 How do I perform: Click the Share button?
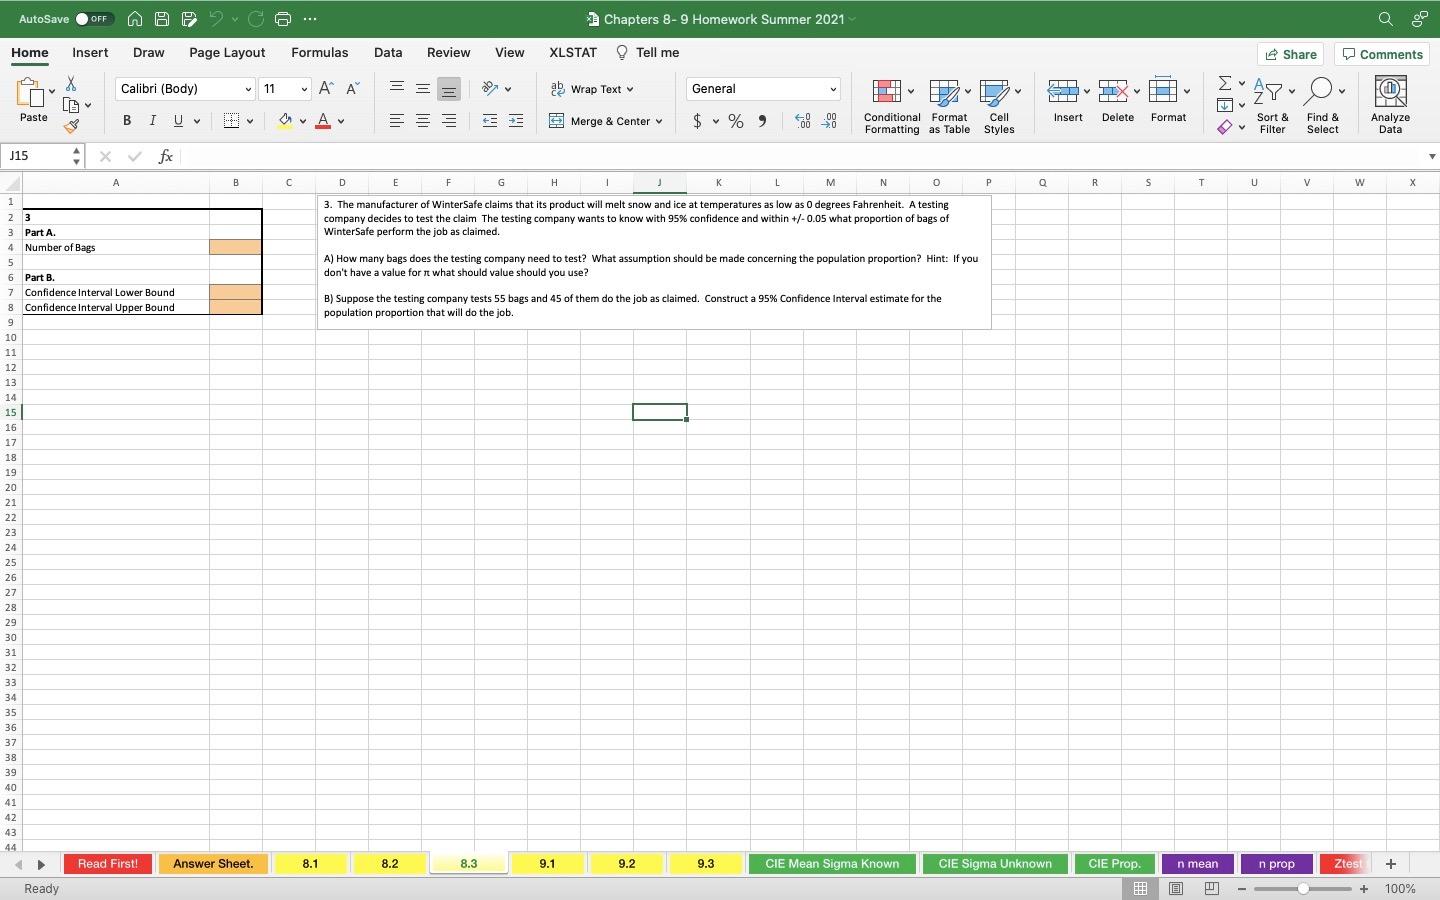(1290, 54)
